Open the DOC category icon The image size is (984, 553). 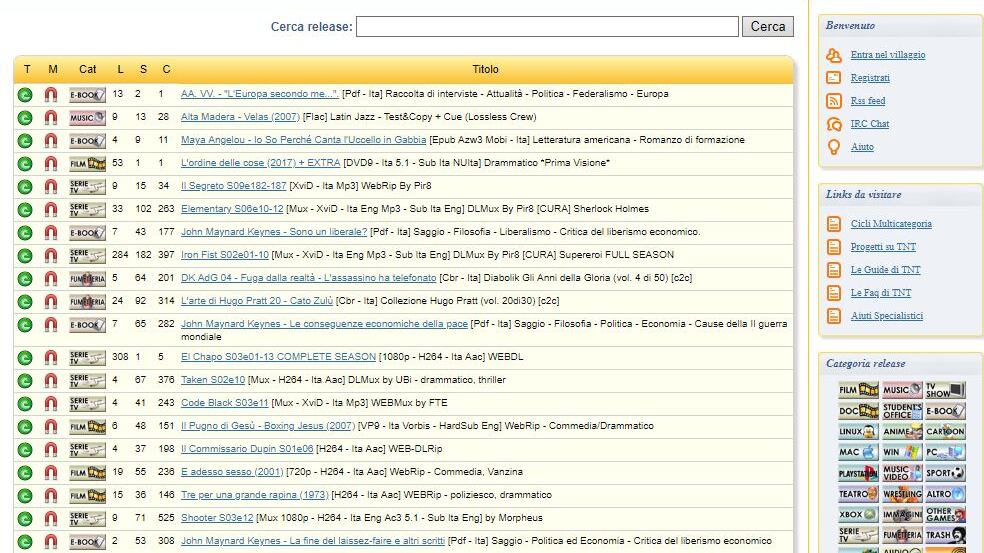[x=858, y=411]
